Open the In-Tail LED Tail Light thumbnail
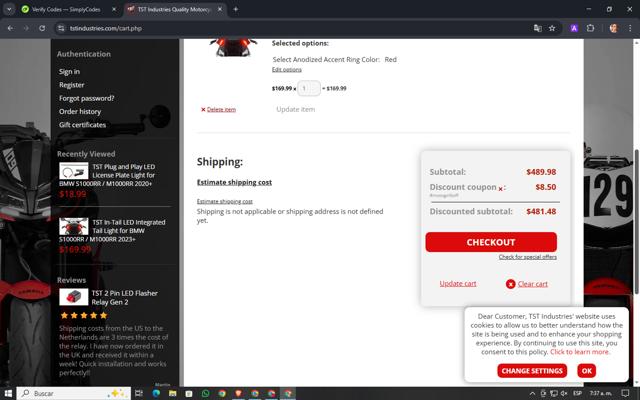The image size is (640, 400). click(73, 227)
